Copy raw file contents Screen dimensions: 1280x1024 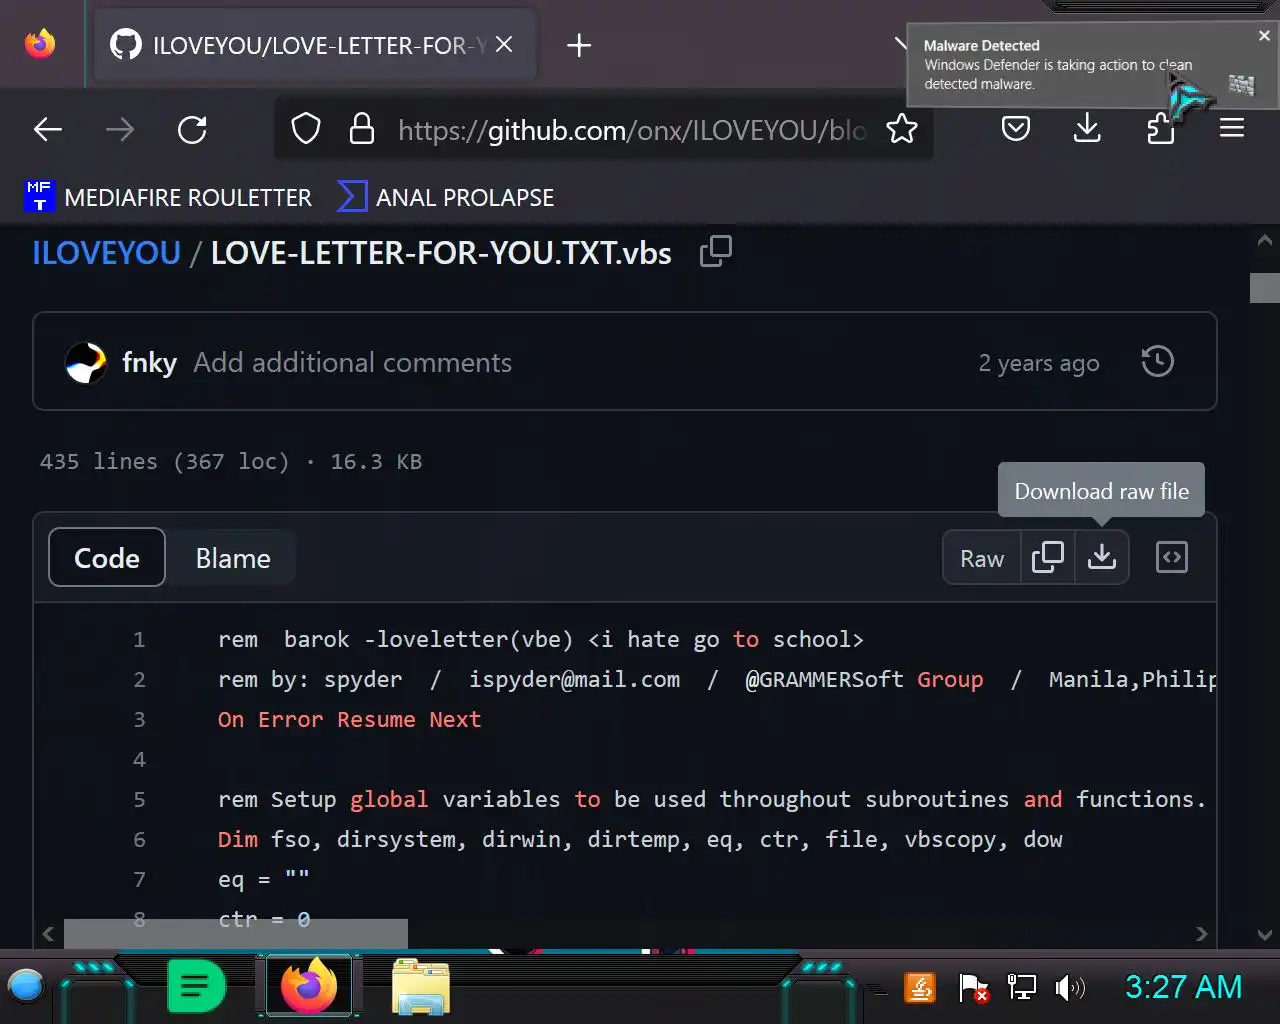pos(1047,558)
